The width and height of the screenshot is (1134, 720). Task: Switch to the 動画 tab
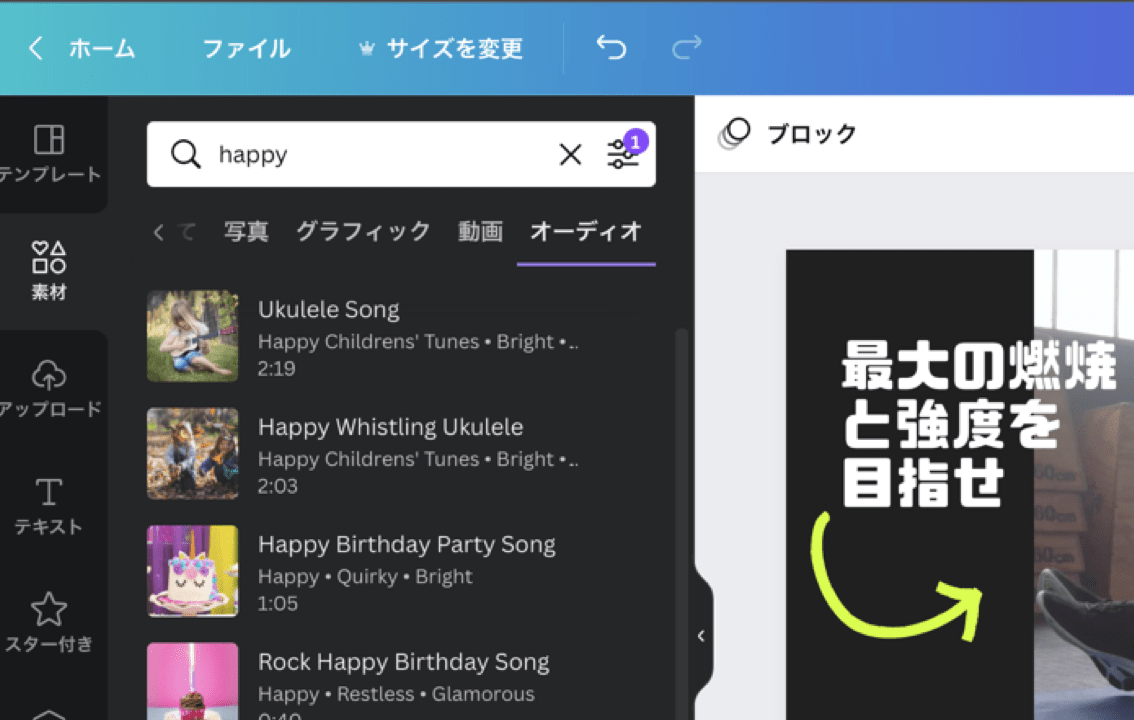tap(479, 231)
